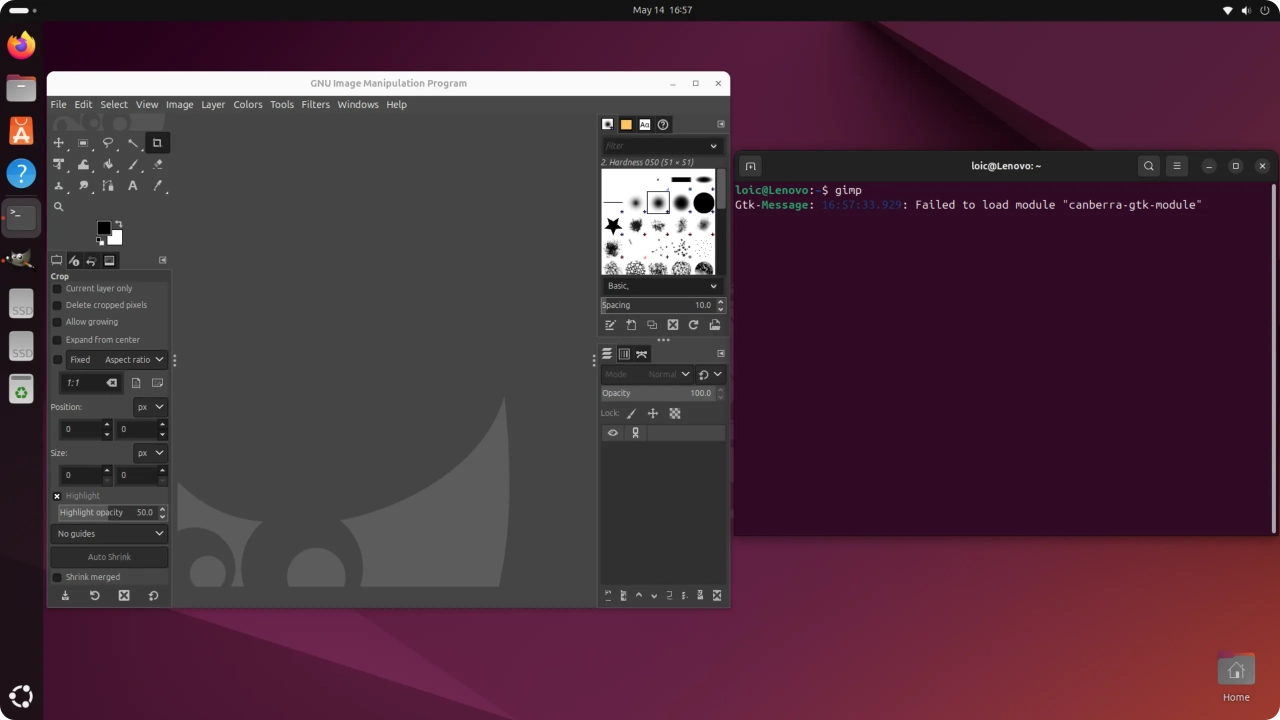Open the Home folder desktop icon

(1236, 678)
